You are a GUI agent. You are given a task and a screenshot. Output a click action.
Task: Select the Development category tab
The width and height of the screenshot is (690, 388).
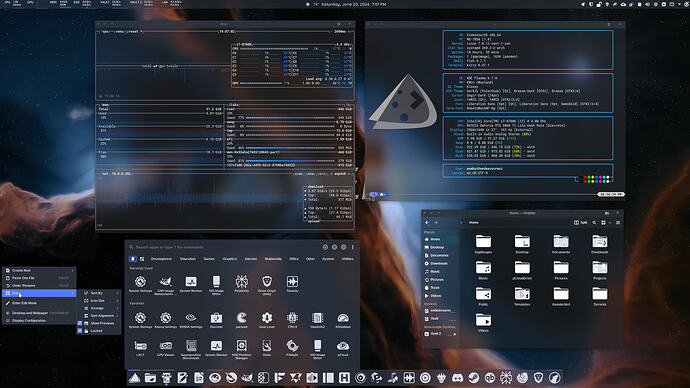(161, 259)
